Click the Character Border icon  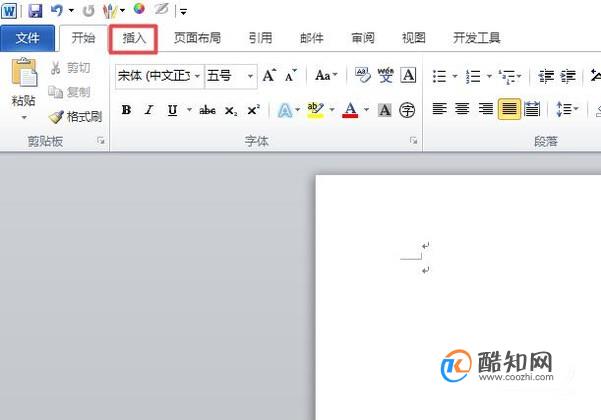pyautogui.click(x=409, y=75)
